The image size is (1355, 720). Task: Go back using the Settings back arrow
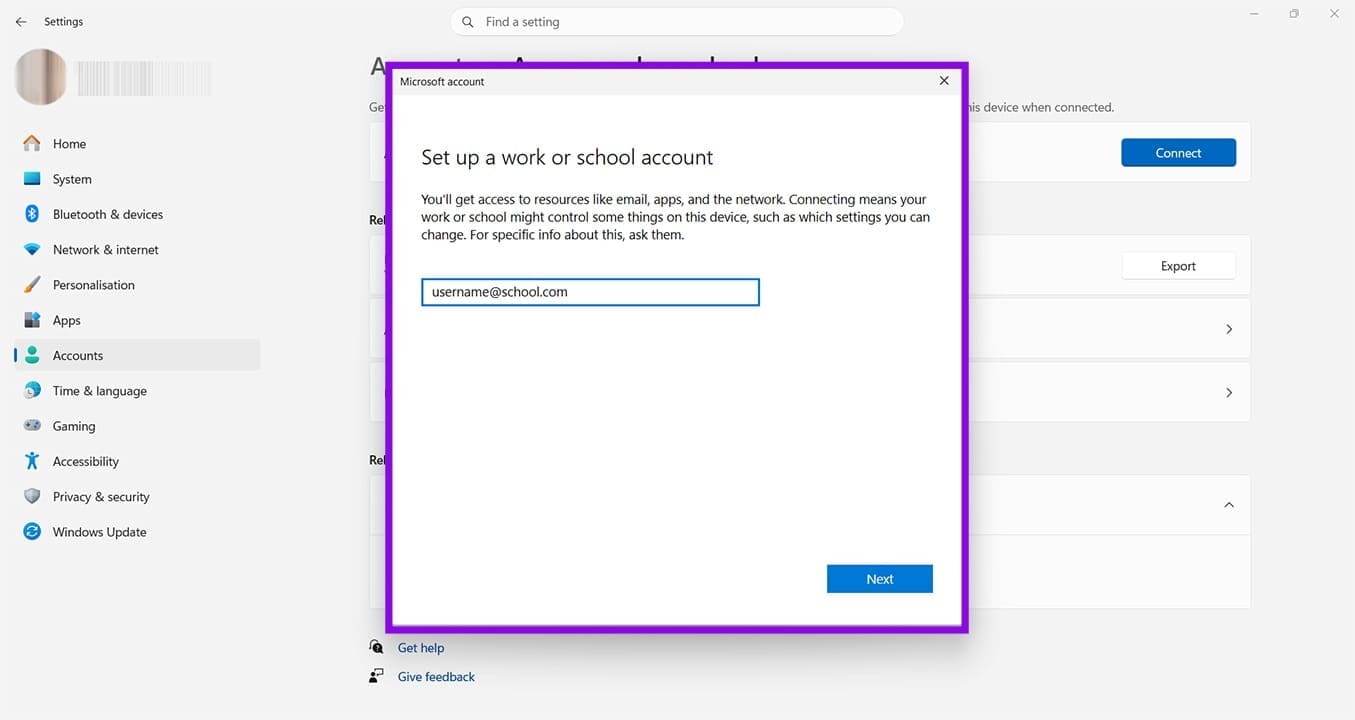click(x=21, y=21)
